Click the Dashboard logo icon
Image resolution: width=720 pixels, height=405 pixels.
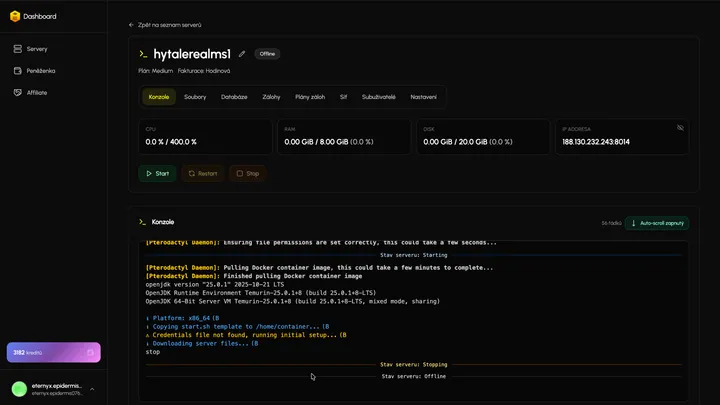(x=15, y=16)
